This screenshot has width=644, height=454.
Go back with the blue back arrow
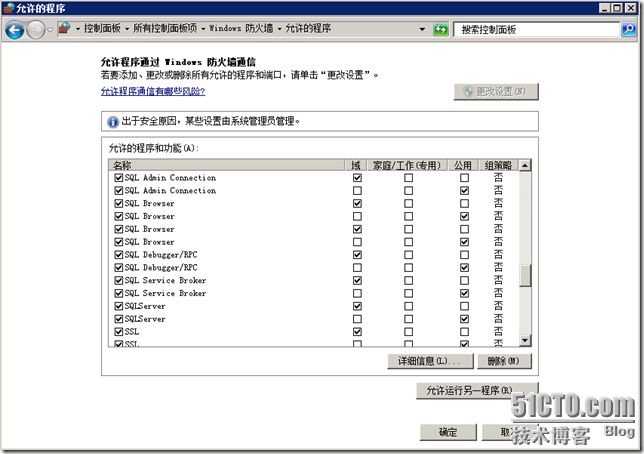point(15,30)
